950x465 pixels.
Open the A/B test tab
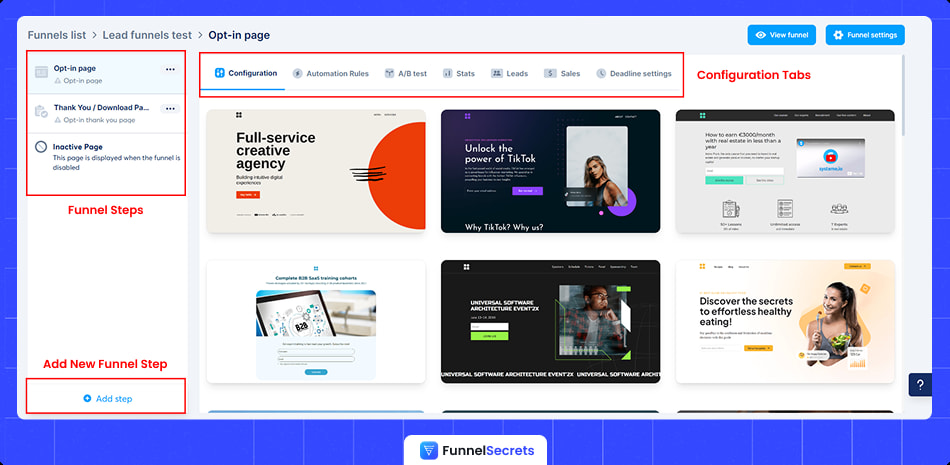406,73
